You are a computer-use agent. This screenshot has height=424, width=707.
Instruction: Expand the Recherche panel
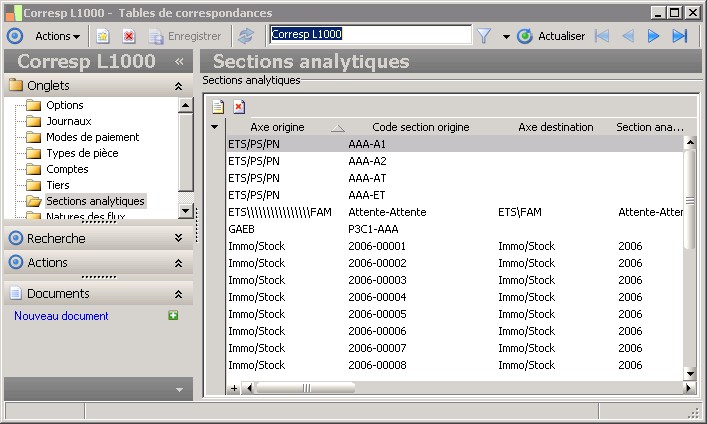click(x=178, y=239)
